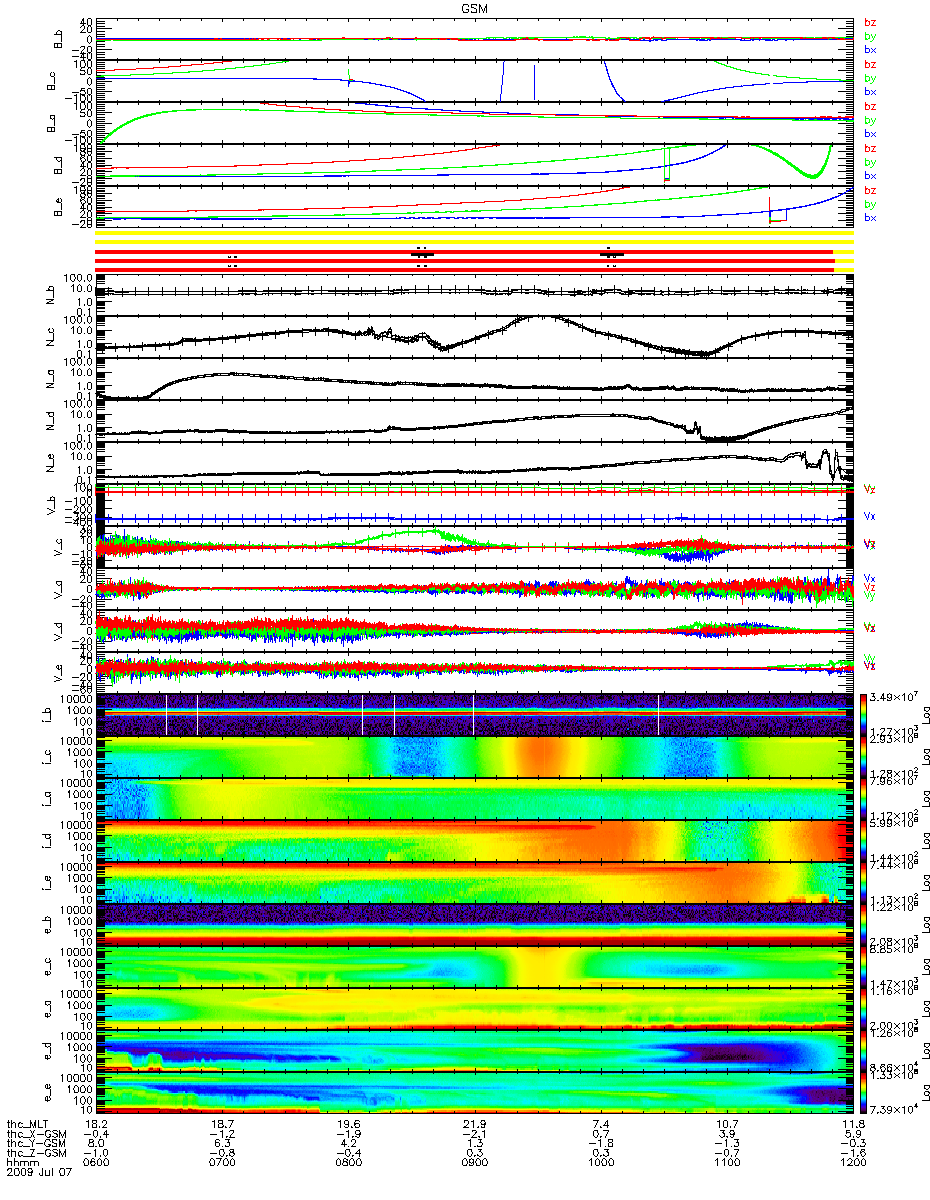Click the blue Vx legend of V_a panel
This screenshot has width=930, height=1200.
[870, 578]
